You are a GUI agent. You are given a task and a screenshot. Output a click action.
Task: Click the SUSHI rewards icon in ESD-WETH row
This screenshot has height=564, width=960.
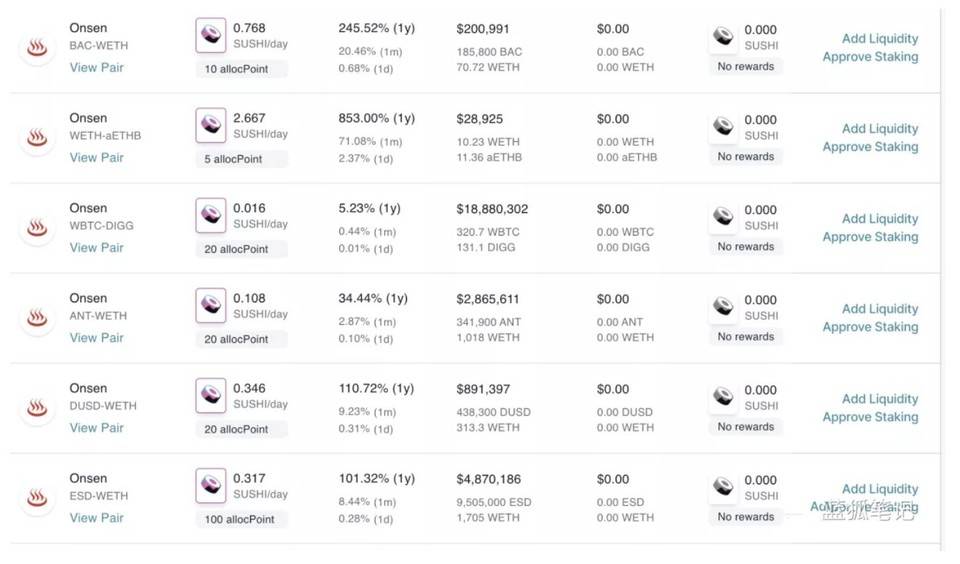click(723, 486)
